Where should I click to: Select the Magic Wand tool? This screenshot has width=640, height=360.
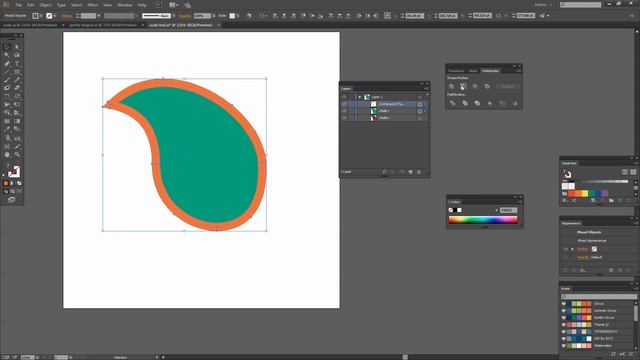tap(7, 55)
